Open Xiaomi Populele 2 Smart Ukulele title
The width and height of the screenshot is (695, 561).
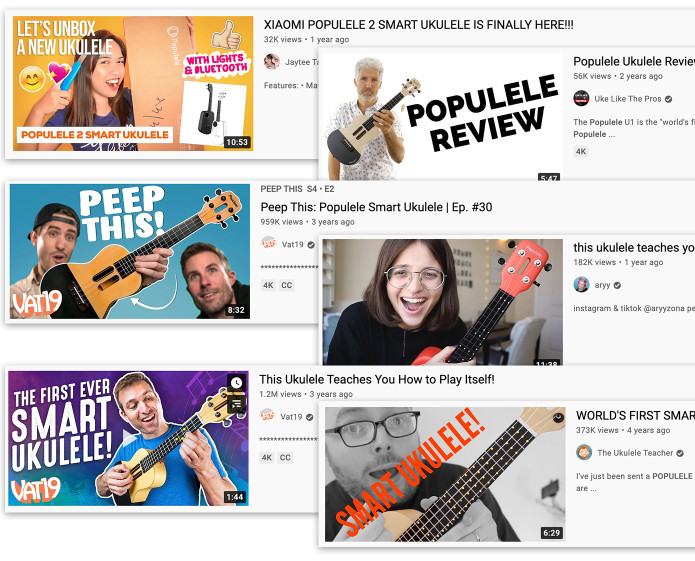[x=418, y=25]
